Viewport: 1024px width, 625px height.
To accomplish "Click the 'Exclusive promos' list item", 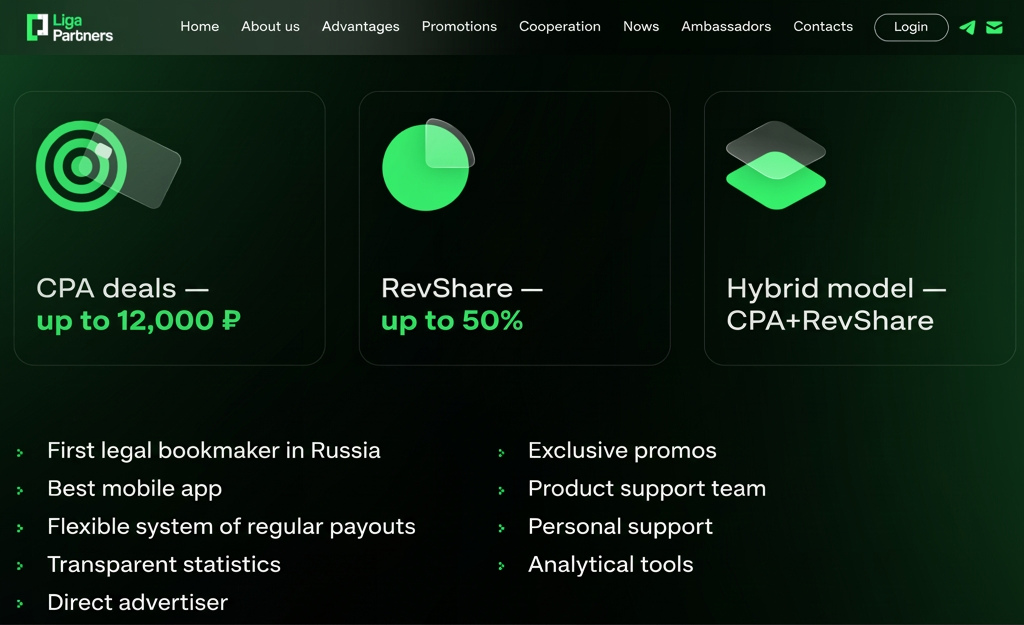I will pos(622,451).
